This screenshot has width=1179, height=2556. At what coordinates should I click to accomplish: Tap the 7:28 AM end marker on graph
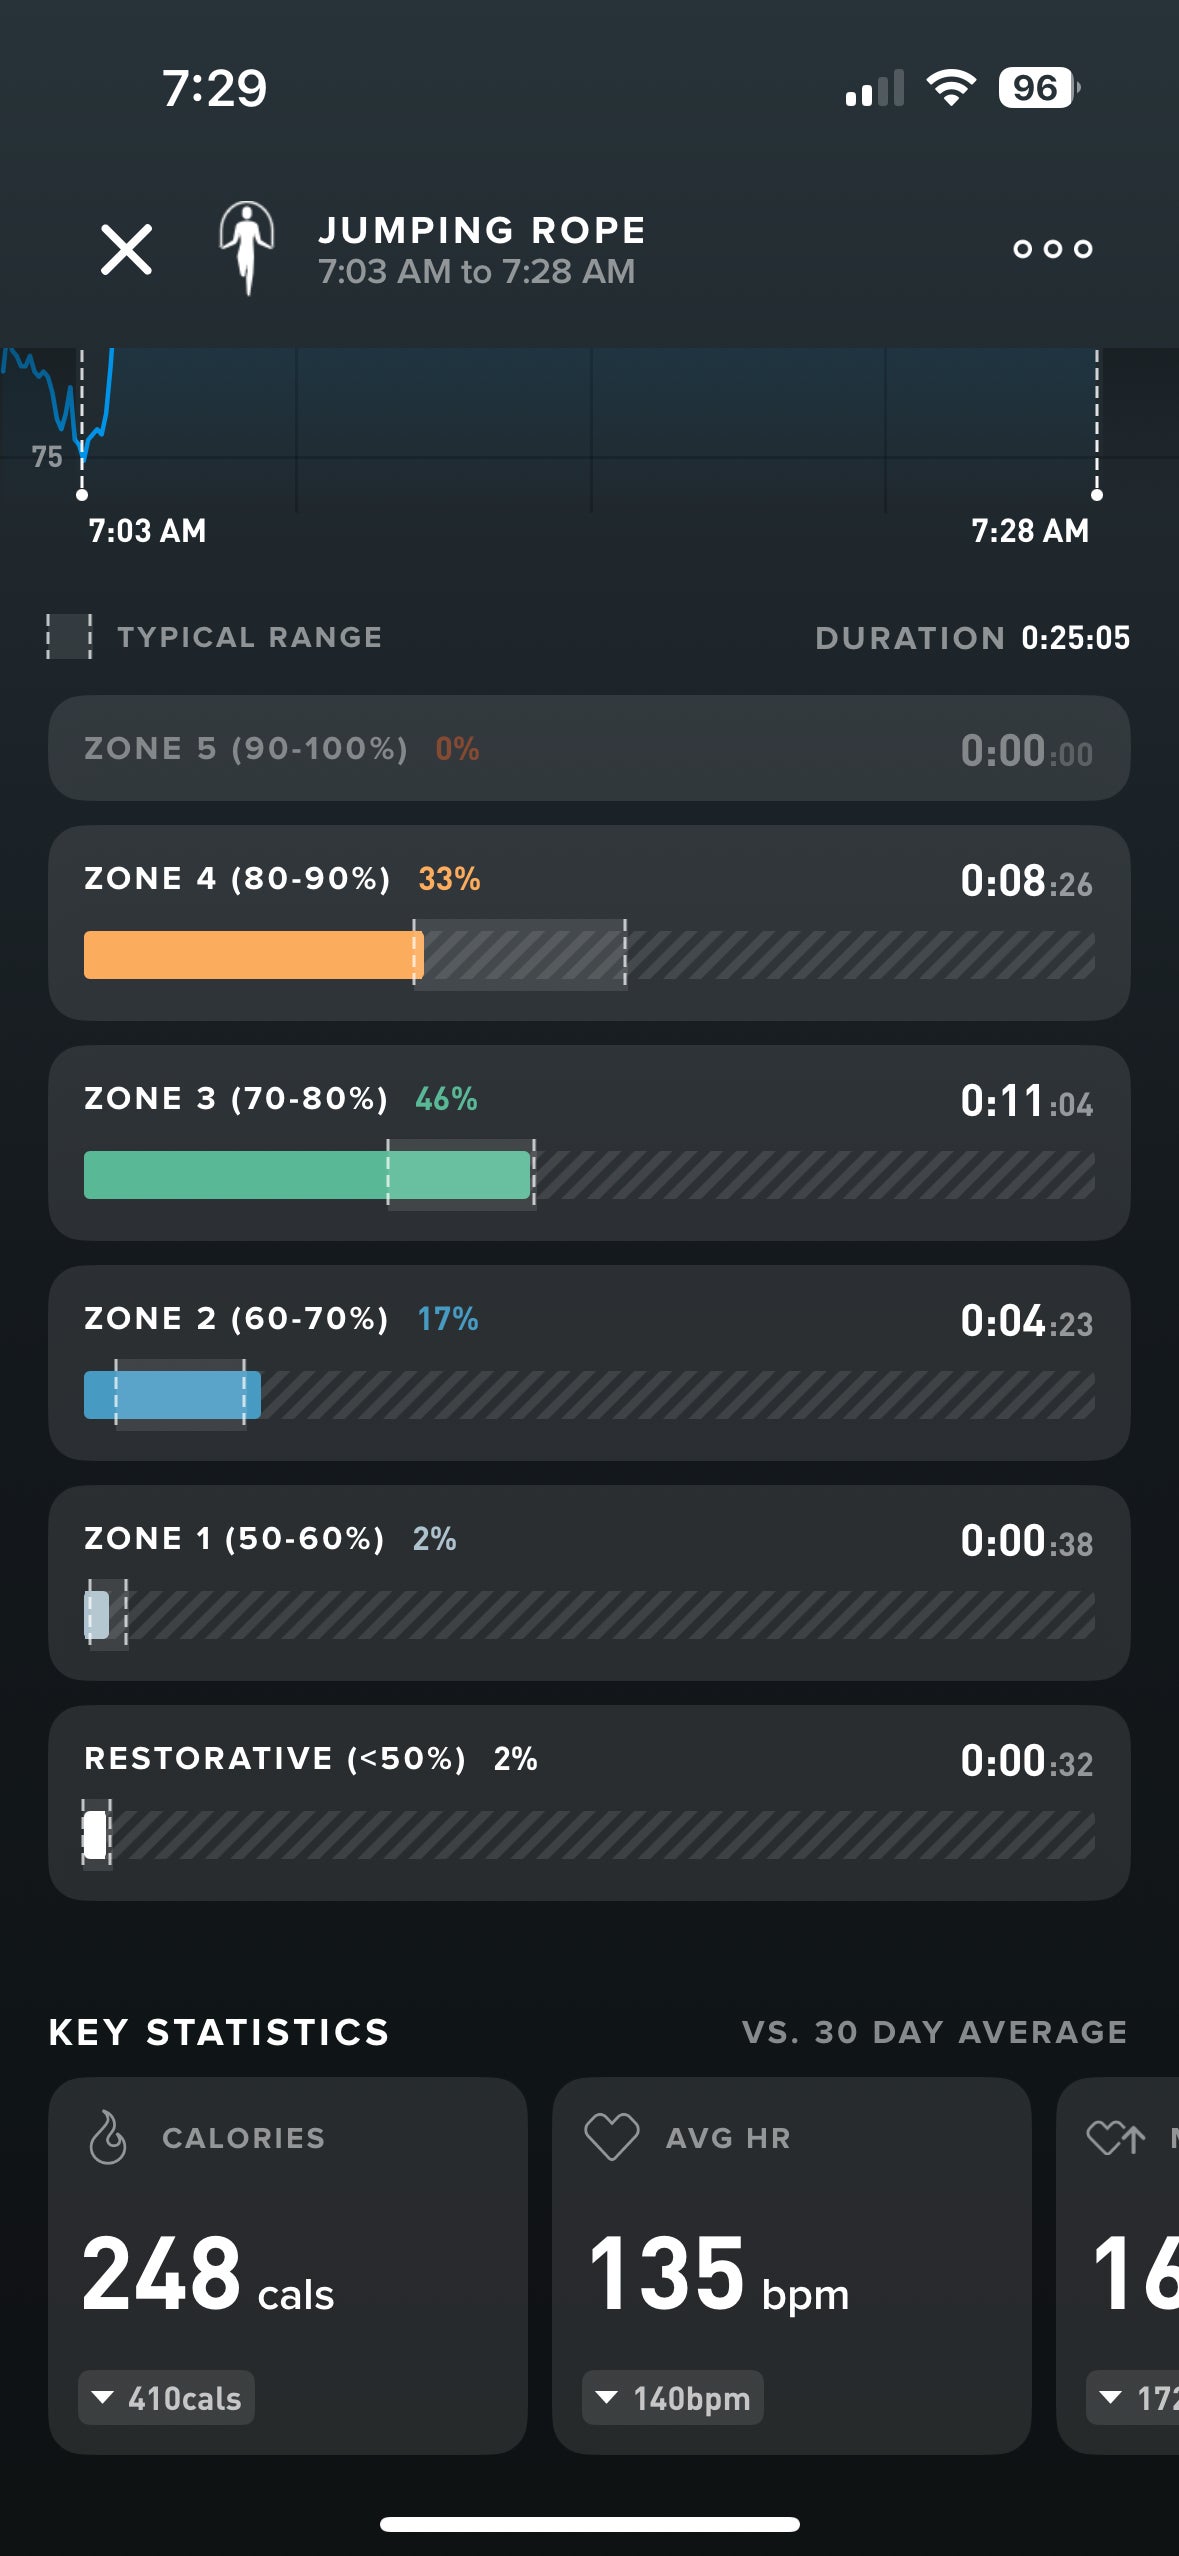[1097, 494]
